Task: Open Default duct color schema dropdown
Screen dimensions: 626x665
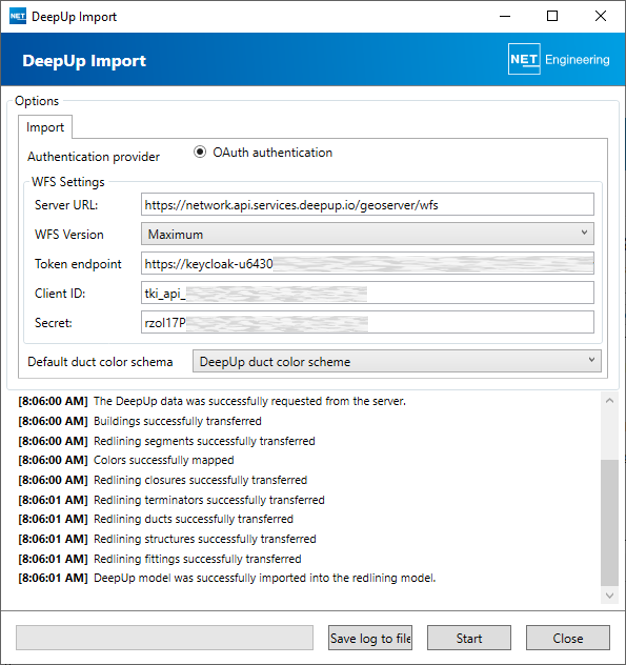Action: tap(397, 361)
